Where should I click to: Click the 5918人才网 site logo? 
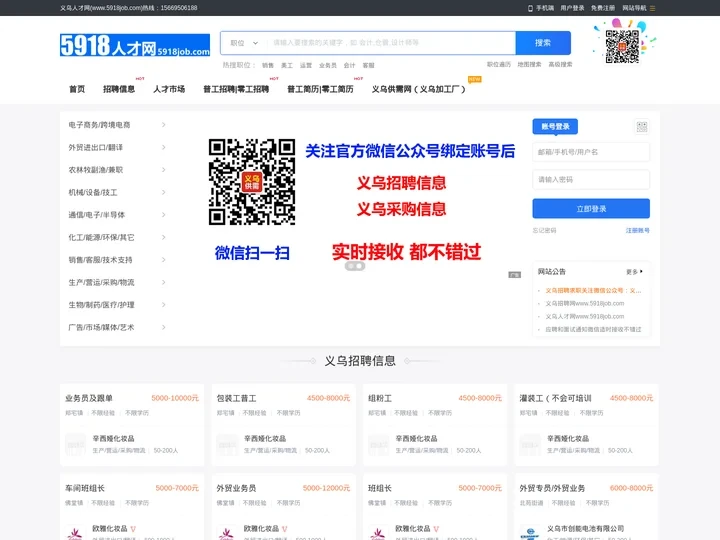coord(135,45)
